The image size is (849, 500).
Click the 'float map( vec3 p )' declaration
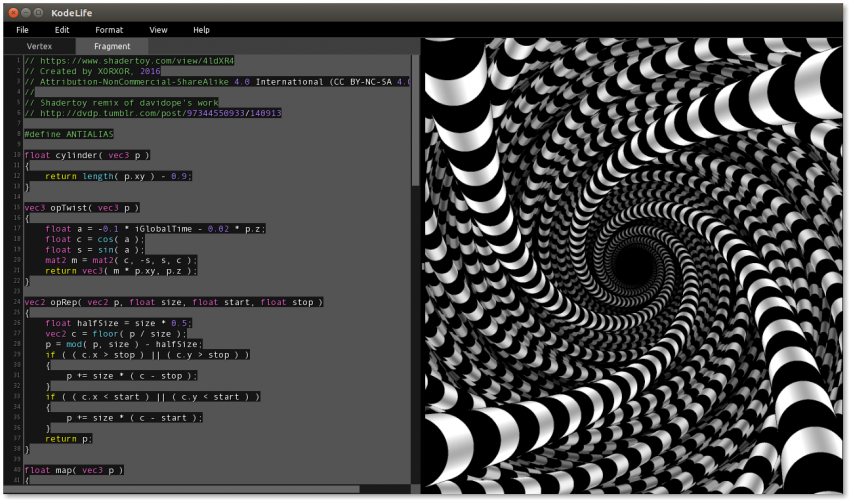74,470
